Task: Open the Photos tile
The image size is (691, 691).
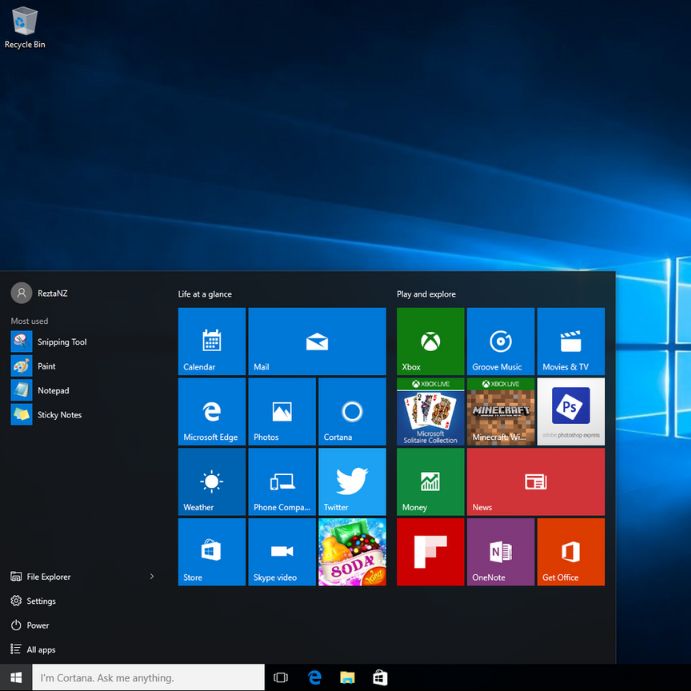Action: tap(282, 411)
